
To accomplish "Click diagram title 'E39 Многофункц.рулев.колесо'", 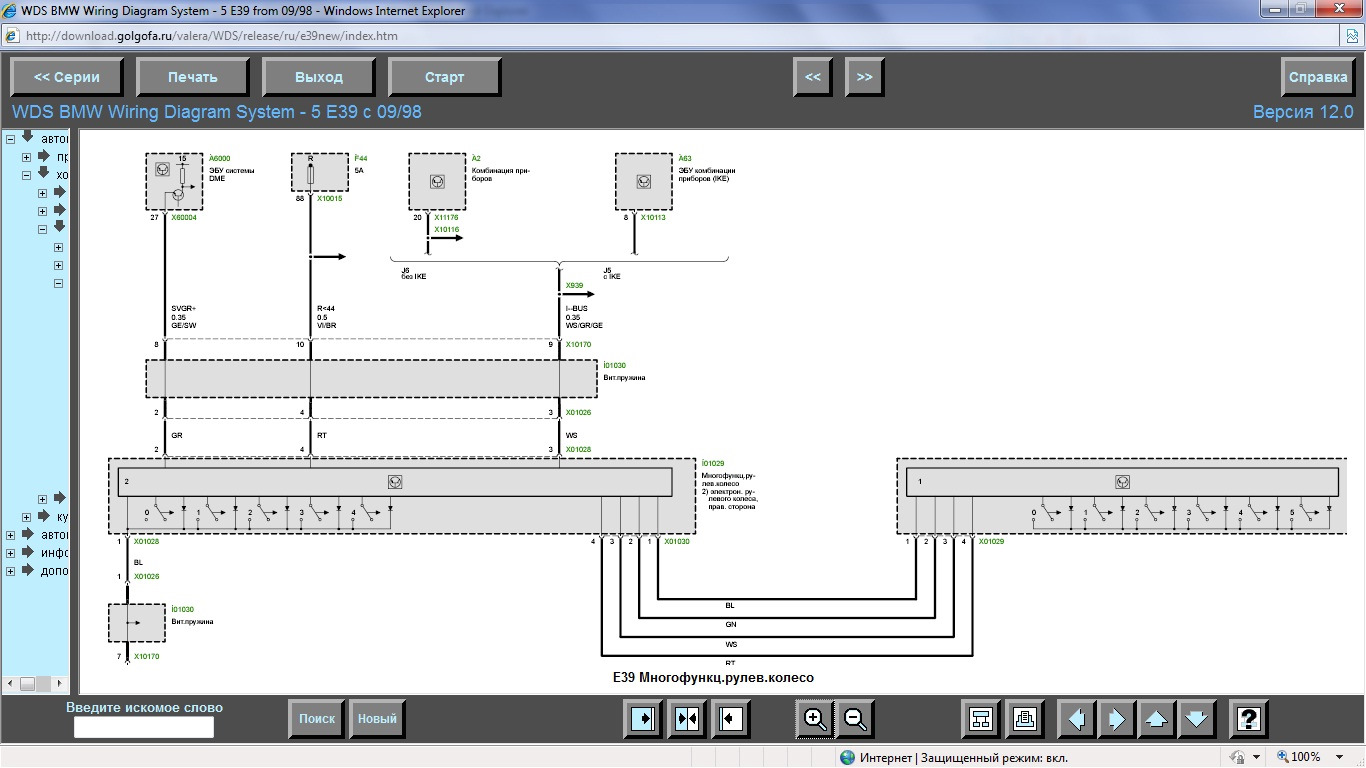I will pos(713,678).
